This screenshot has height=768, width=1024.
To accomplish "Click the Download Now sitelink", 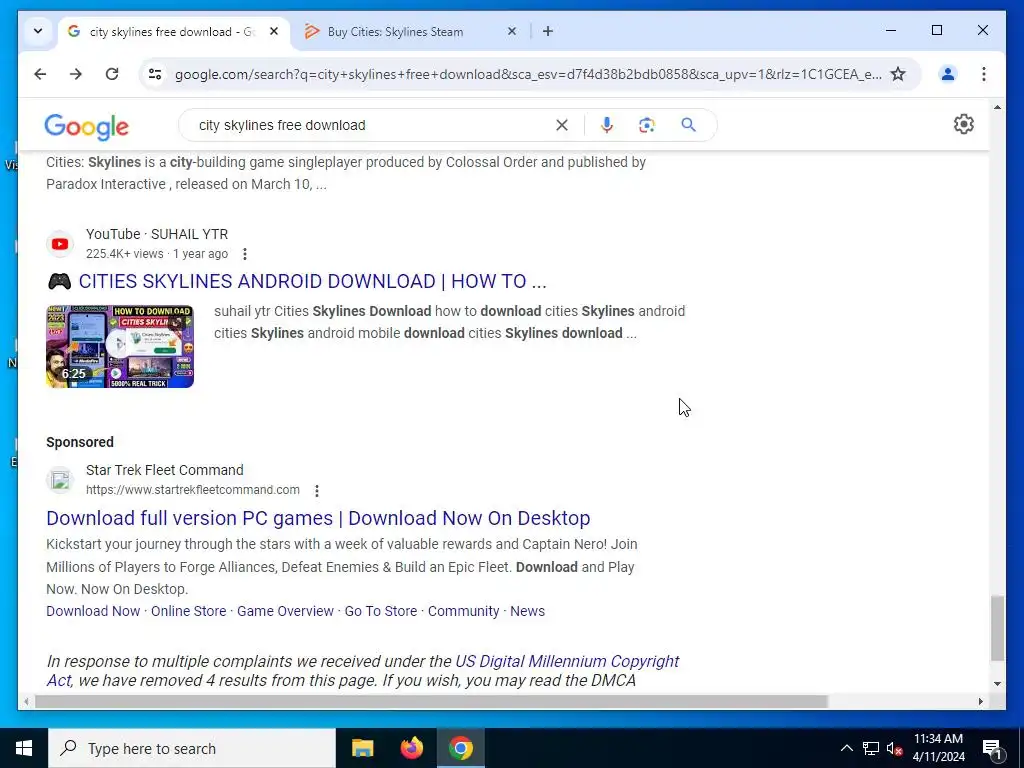I will (93, 611).
